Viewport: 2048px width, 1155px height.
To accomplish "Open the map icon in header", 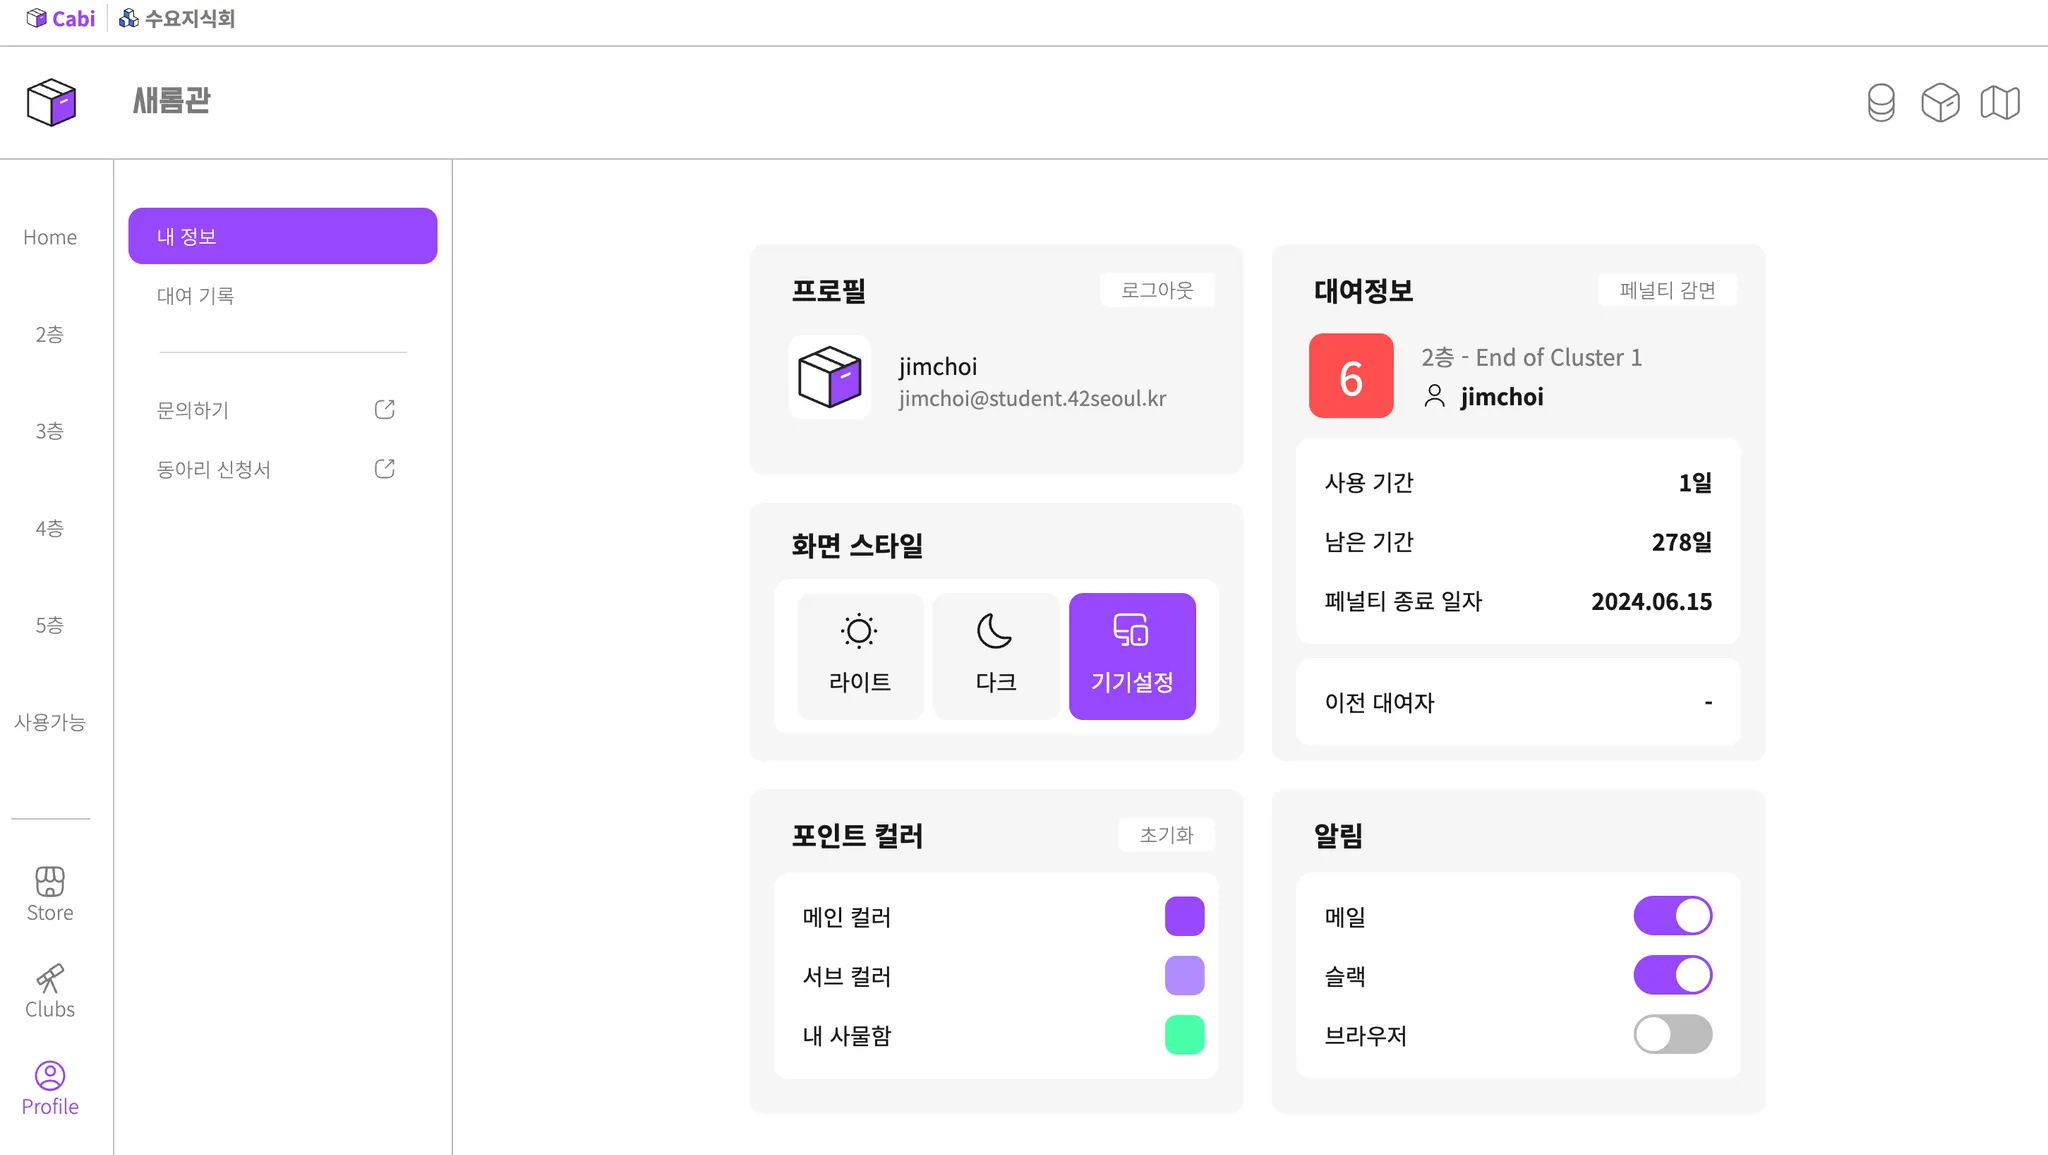I will pyautogui.click(x=2000, y=102).
